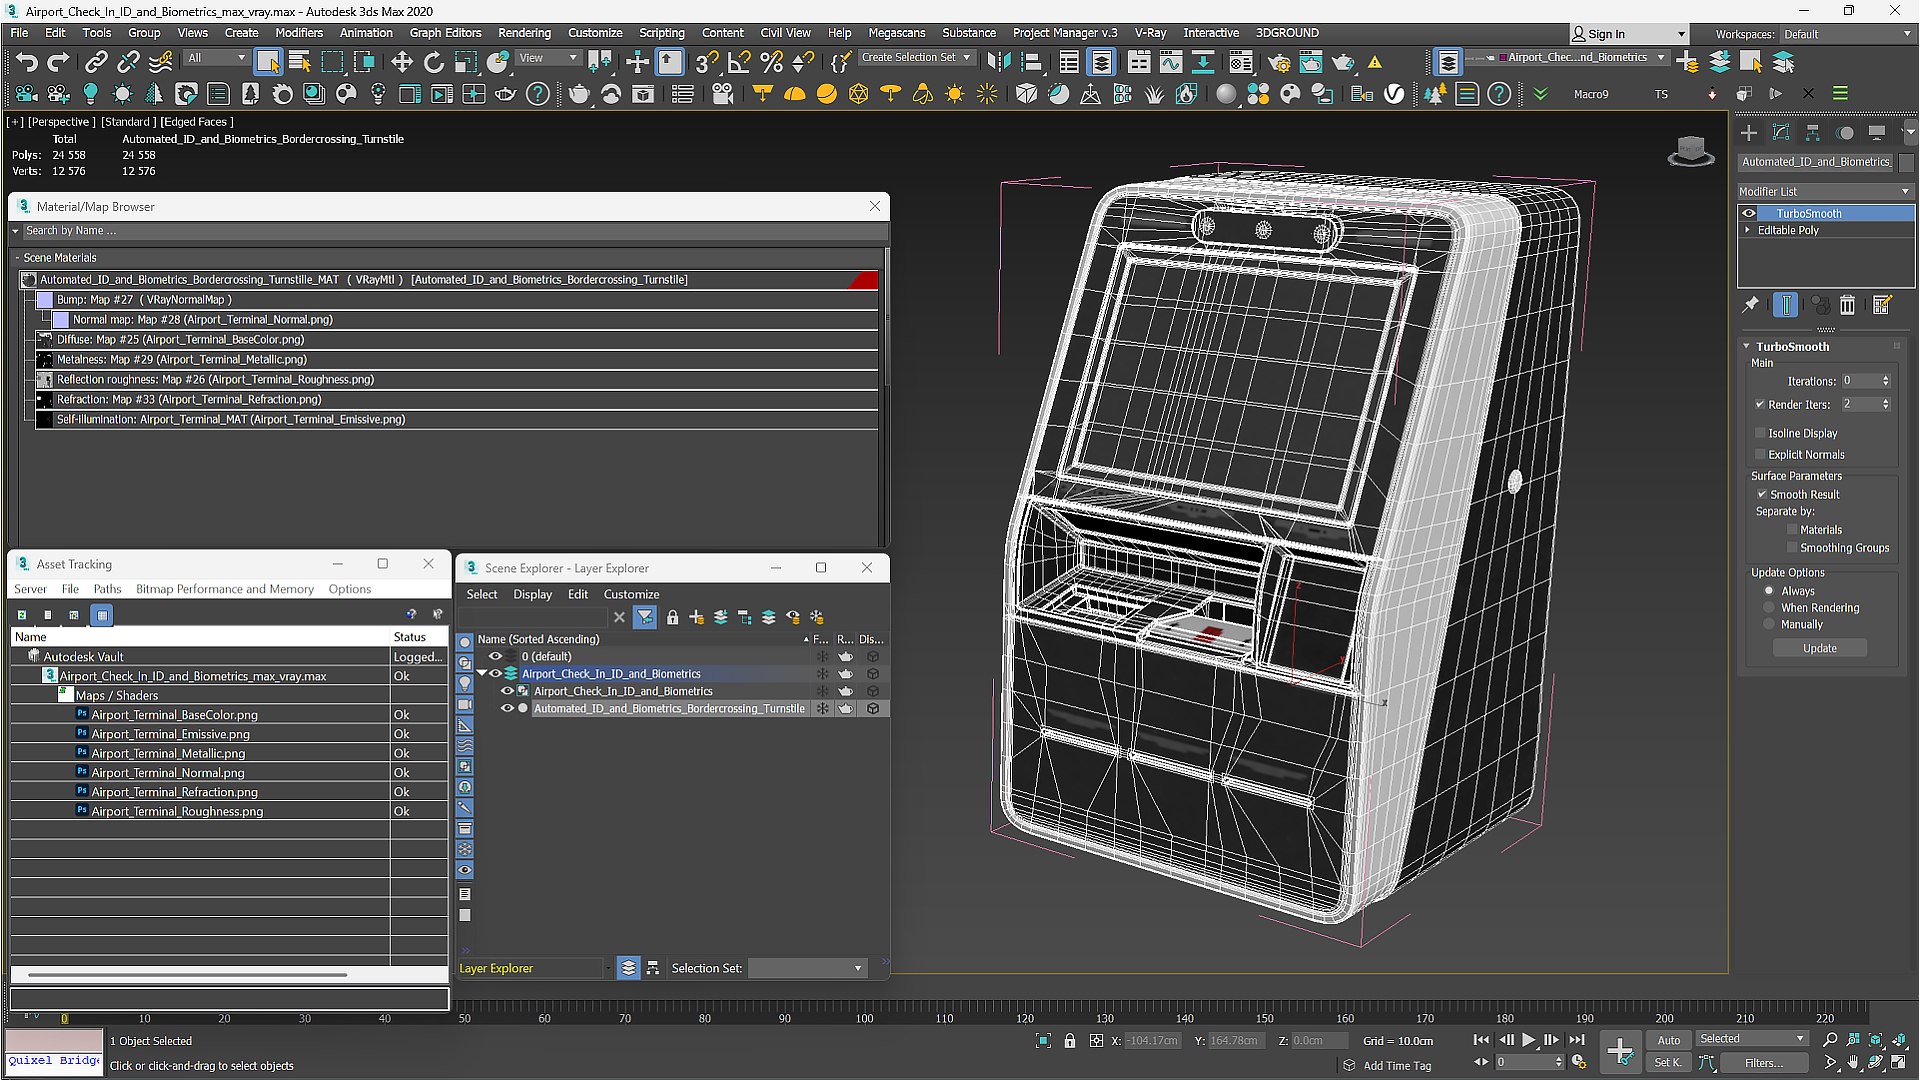Open Modifier List dropdown
The image size is (1920, 1080).
point(1824,191)
